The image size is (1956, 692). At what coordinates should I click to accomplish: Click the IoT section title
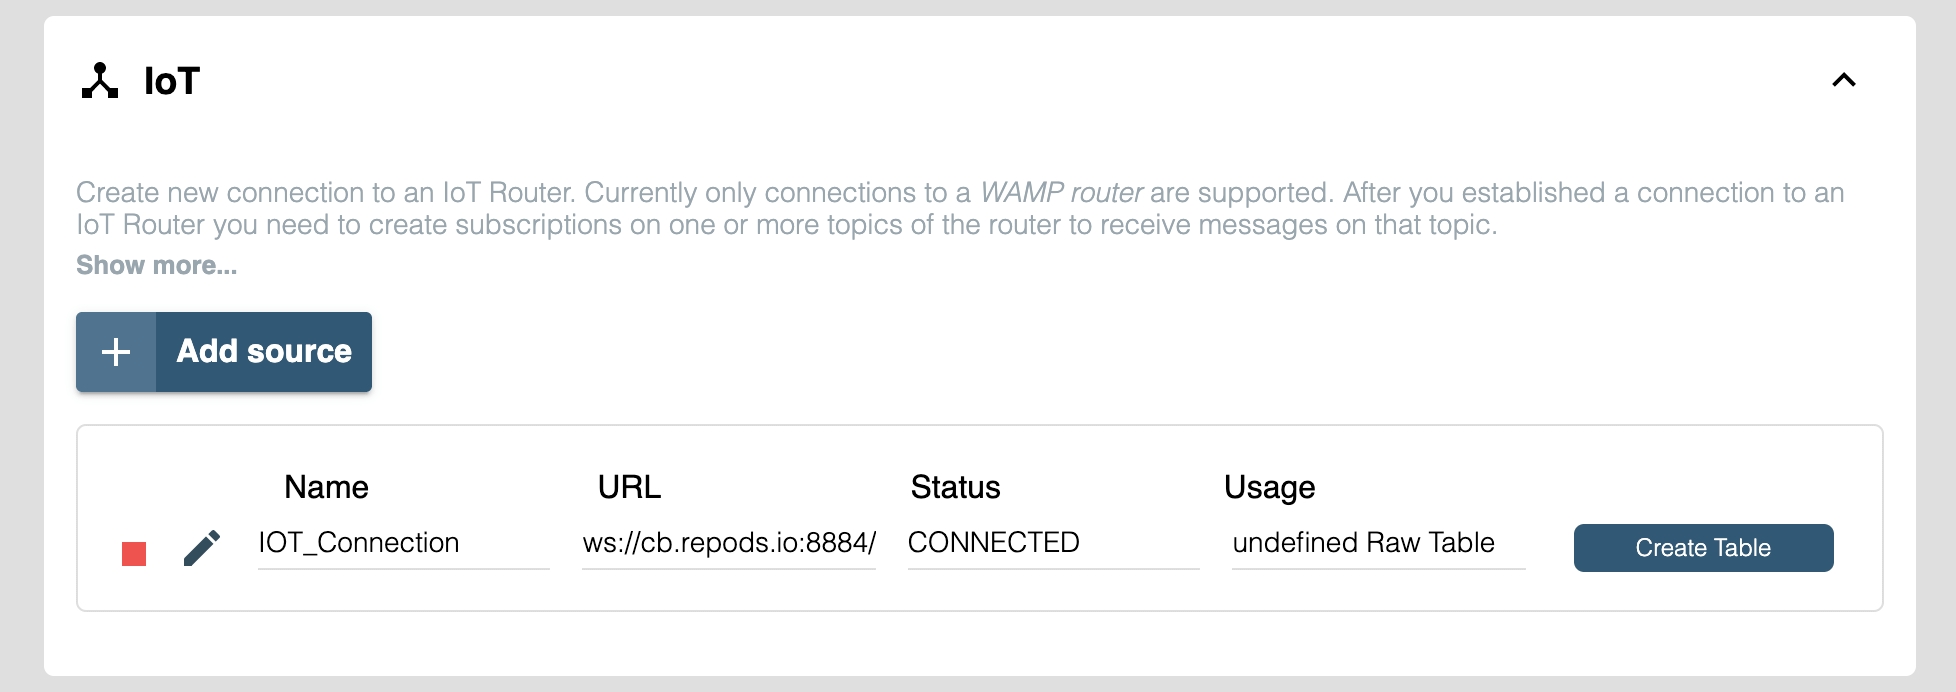[x=172, y=81]
